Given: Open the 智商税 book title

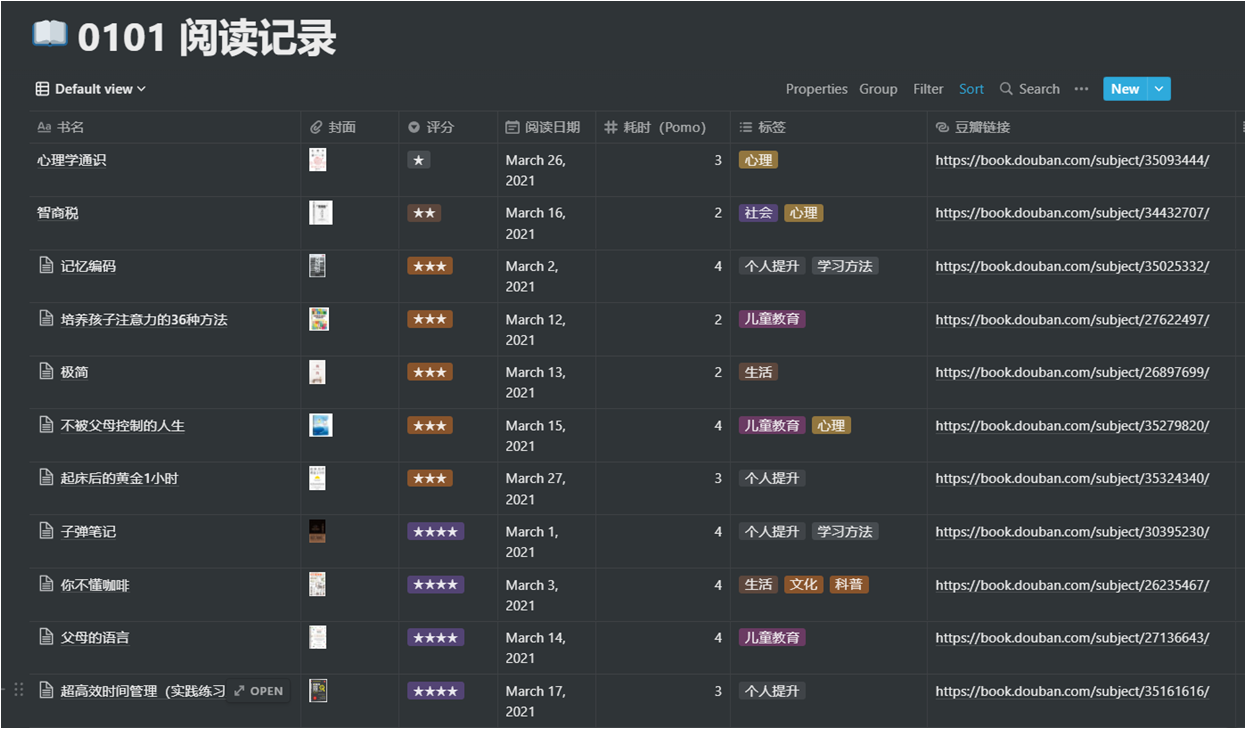Looking at the screenshot, I should pos(58,213).
